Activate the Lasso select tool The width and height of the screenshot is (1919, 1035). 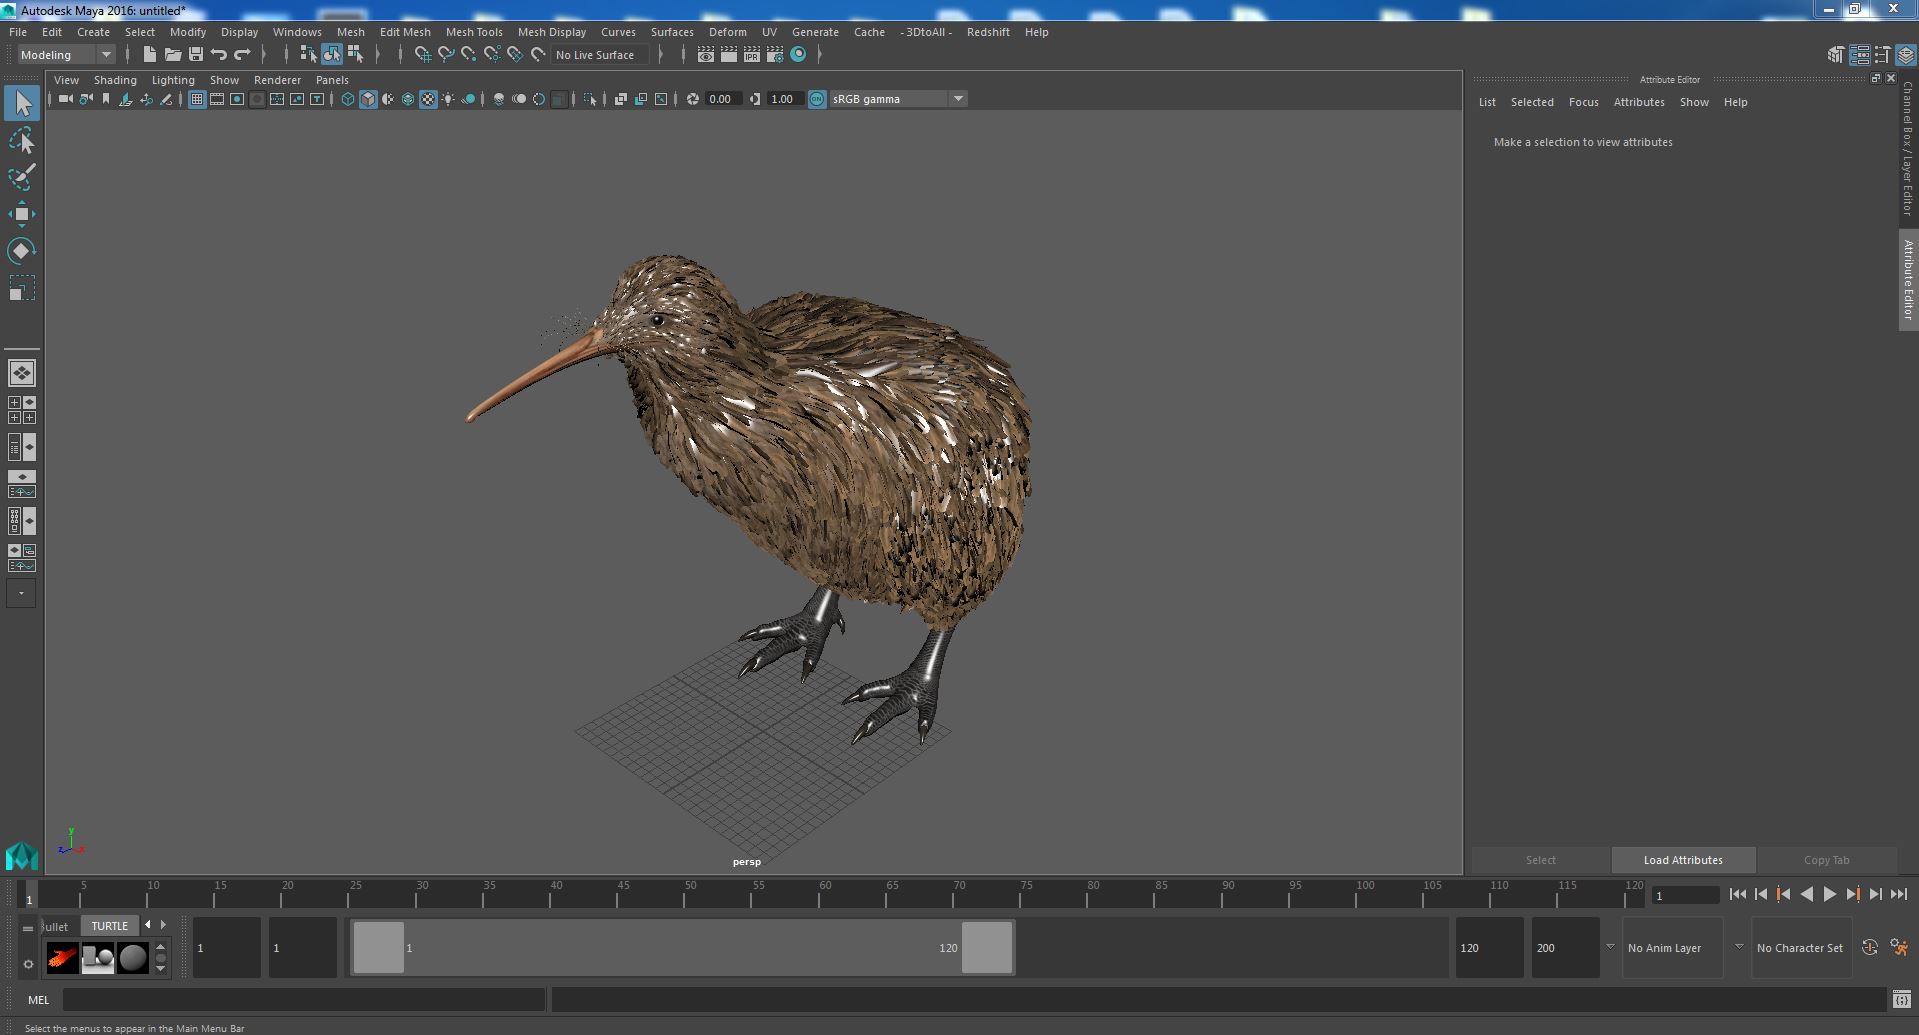22,141
